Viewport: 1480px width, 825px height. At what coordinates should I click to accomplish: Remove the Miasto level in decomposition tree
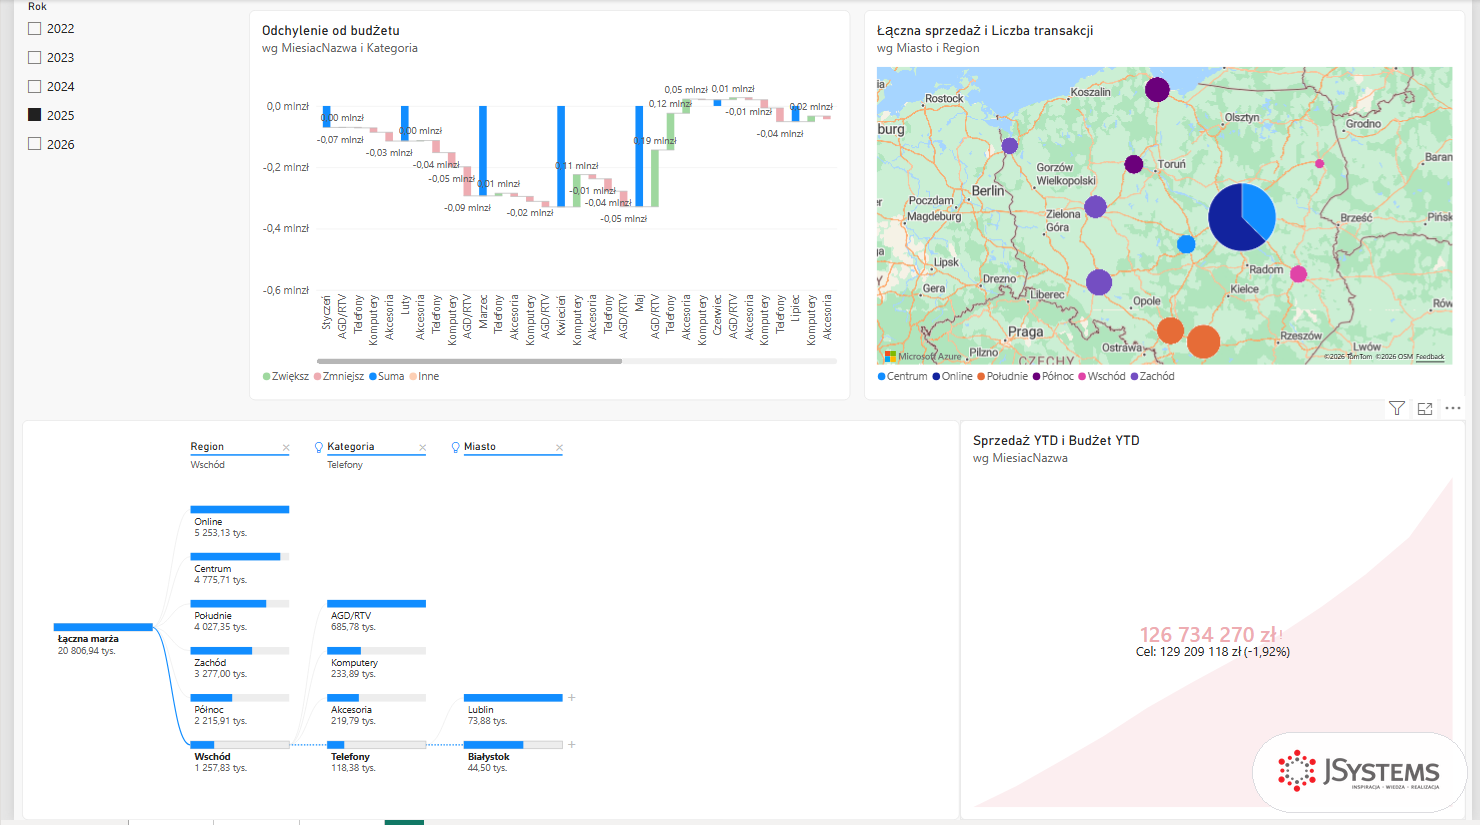point(560,447)
